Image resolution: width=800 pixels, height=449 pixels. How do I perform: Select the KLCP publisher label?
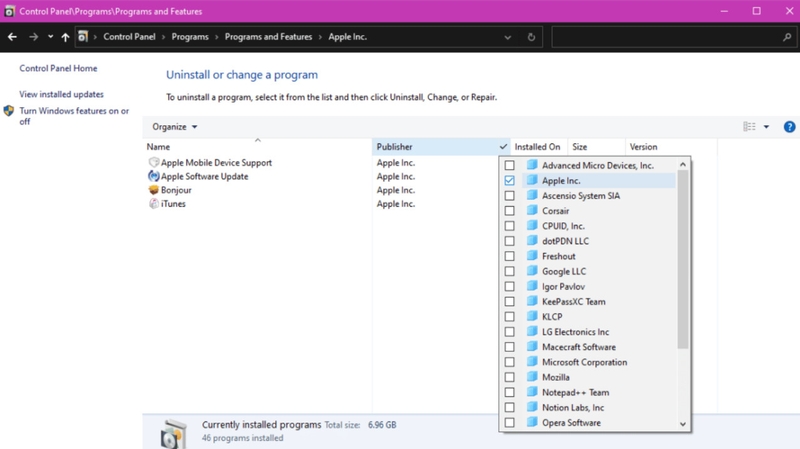(x=552, y=316)
